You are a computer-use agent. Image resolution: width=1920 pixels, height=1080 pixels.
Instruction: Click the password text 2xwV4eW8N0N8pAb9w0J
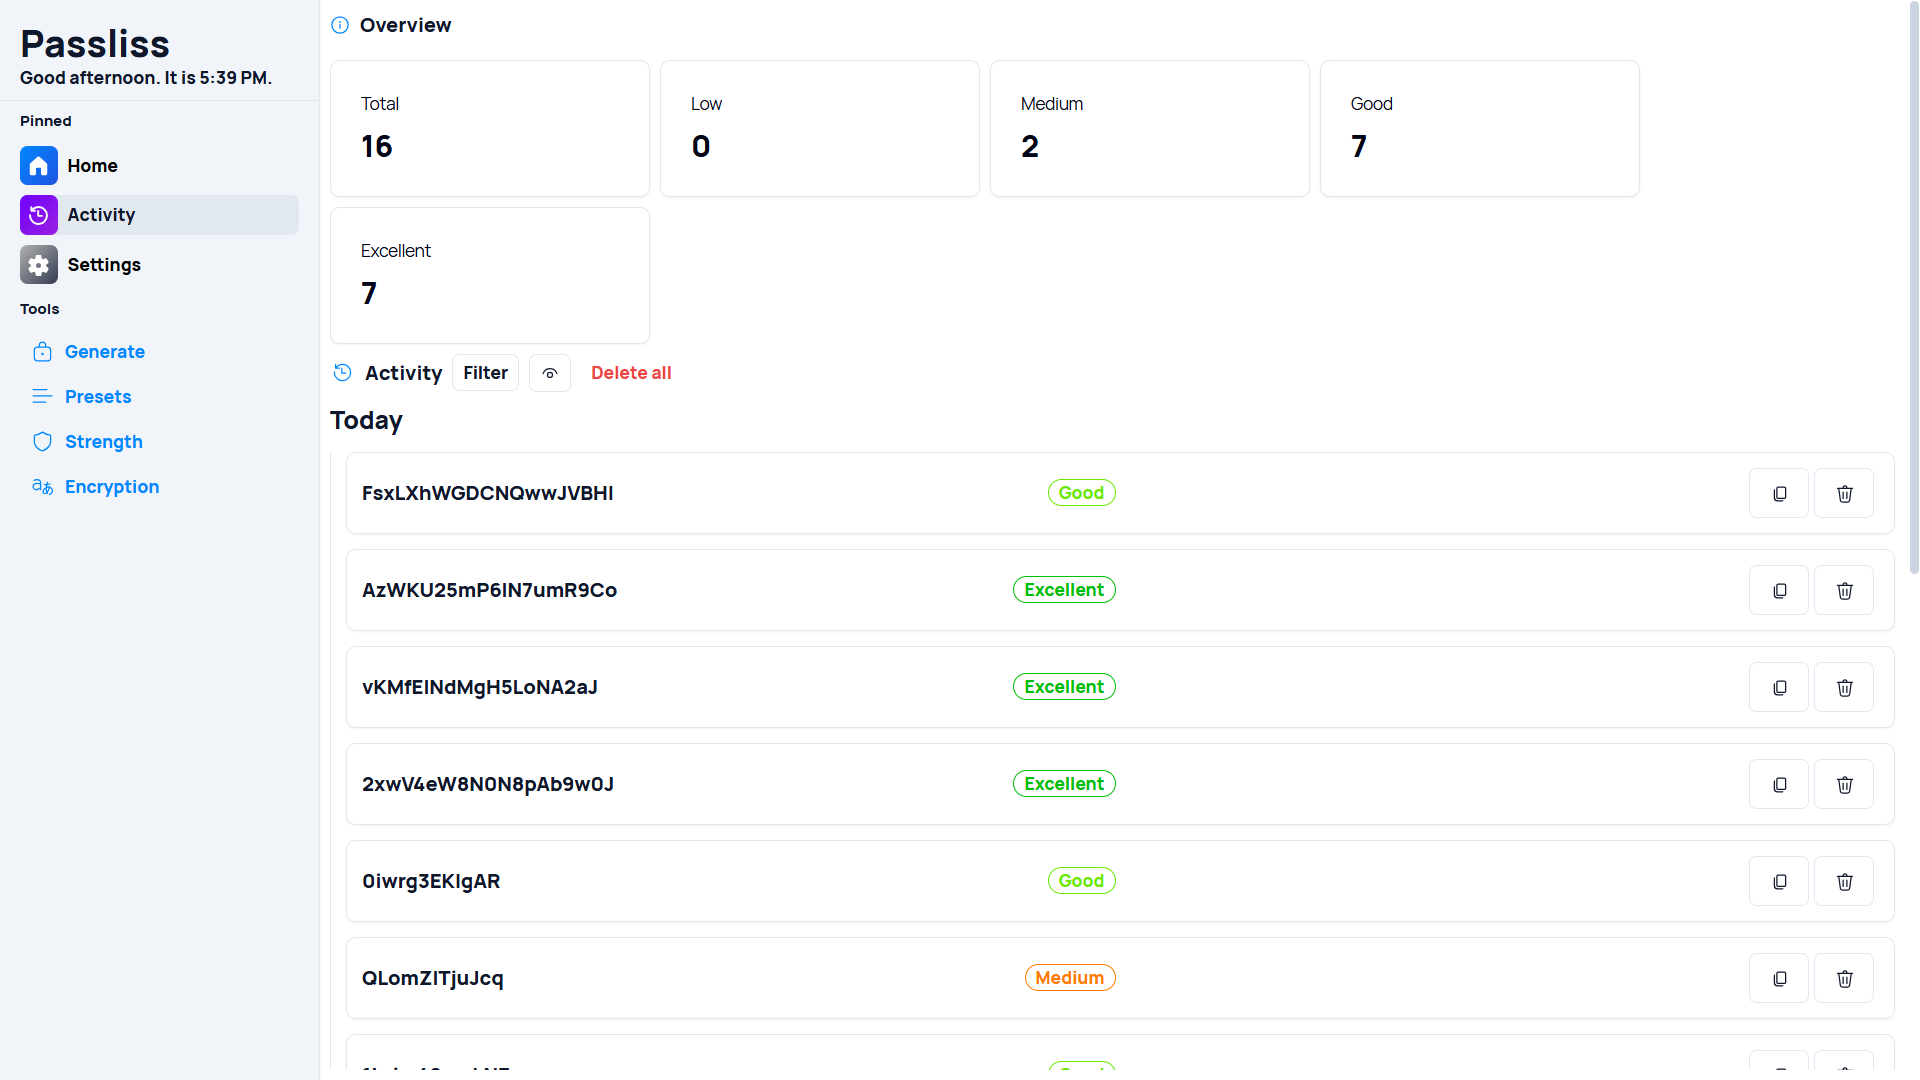488,784
